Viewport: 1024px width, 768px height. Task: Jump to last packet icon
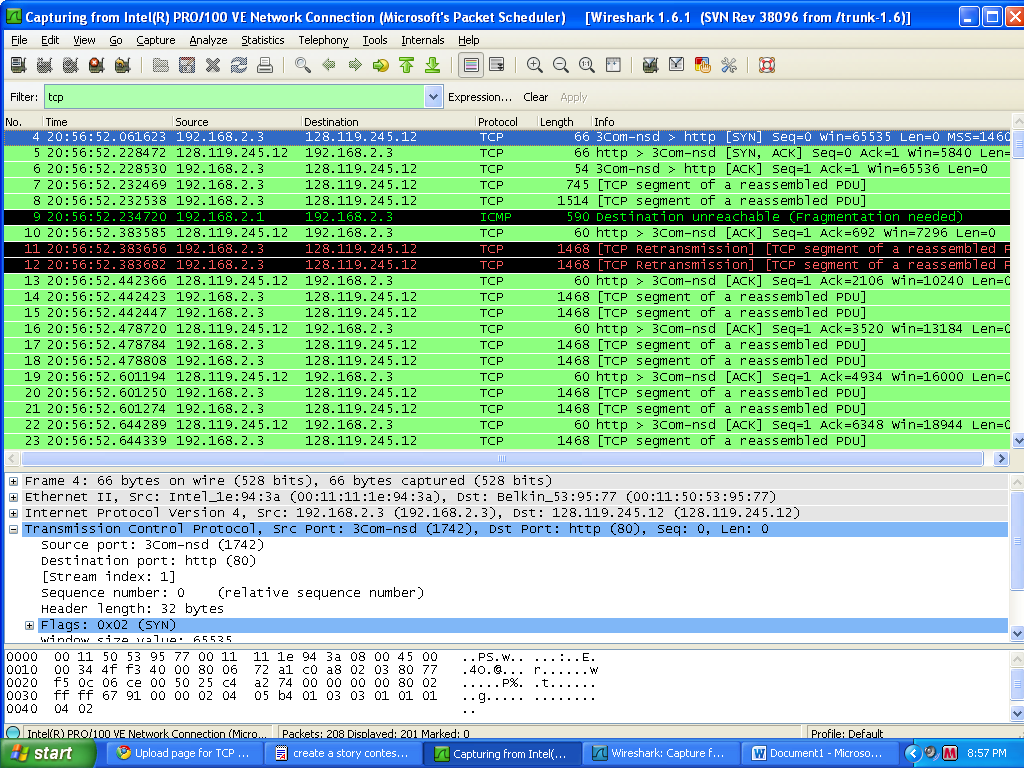coord(432,65)
